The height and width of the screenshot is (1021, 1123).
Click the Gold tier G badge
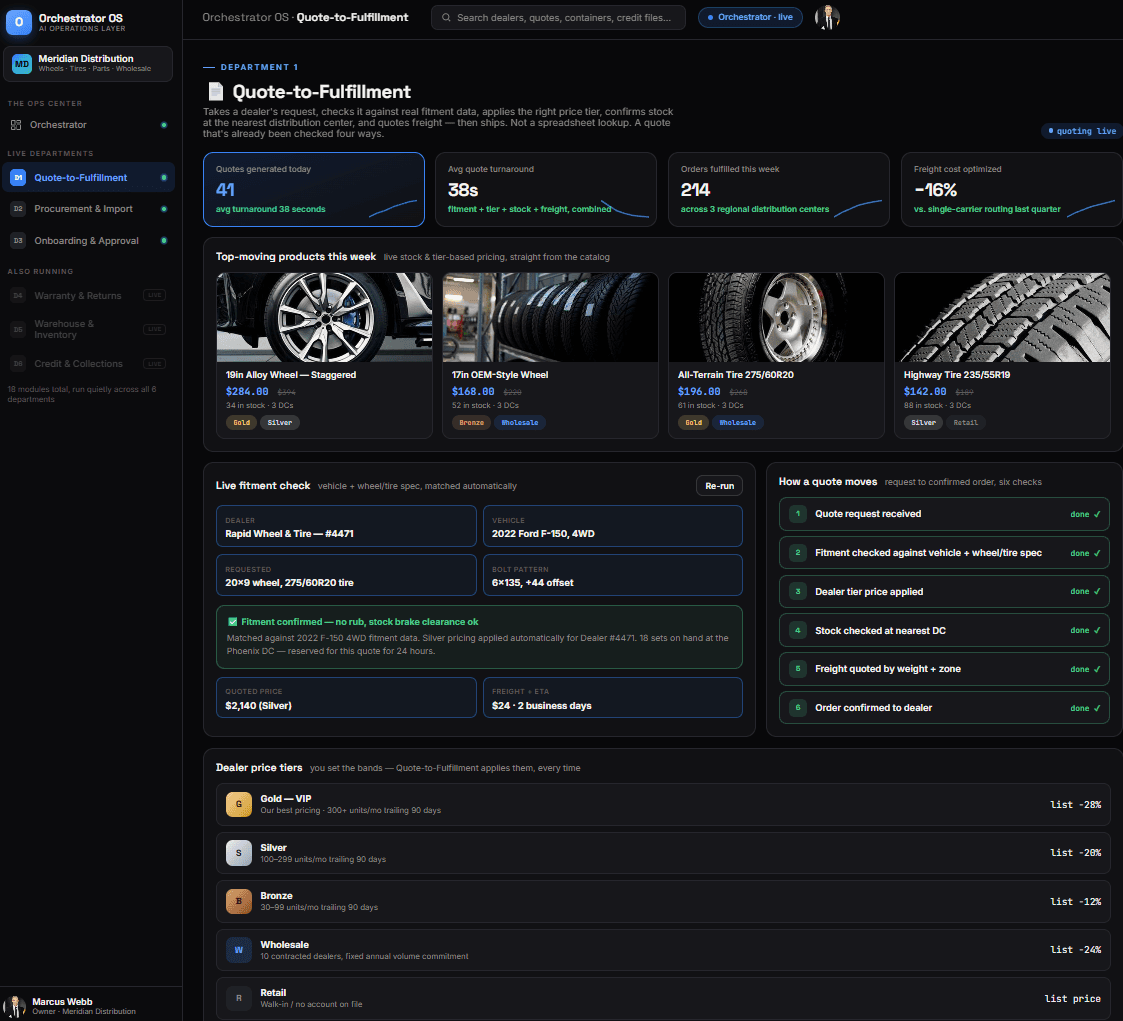coord(238,804)
